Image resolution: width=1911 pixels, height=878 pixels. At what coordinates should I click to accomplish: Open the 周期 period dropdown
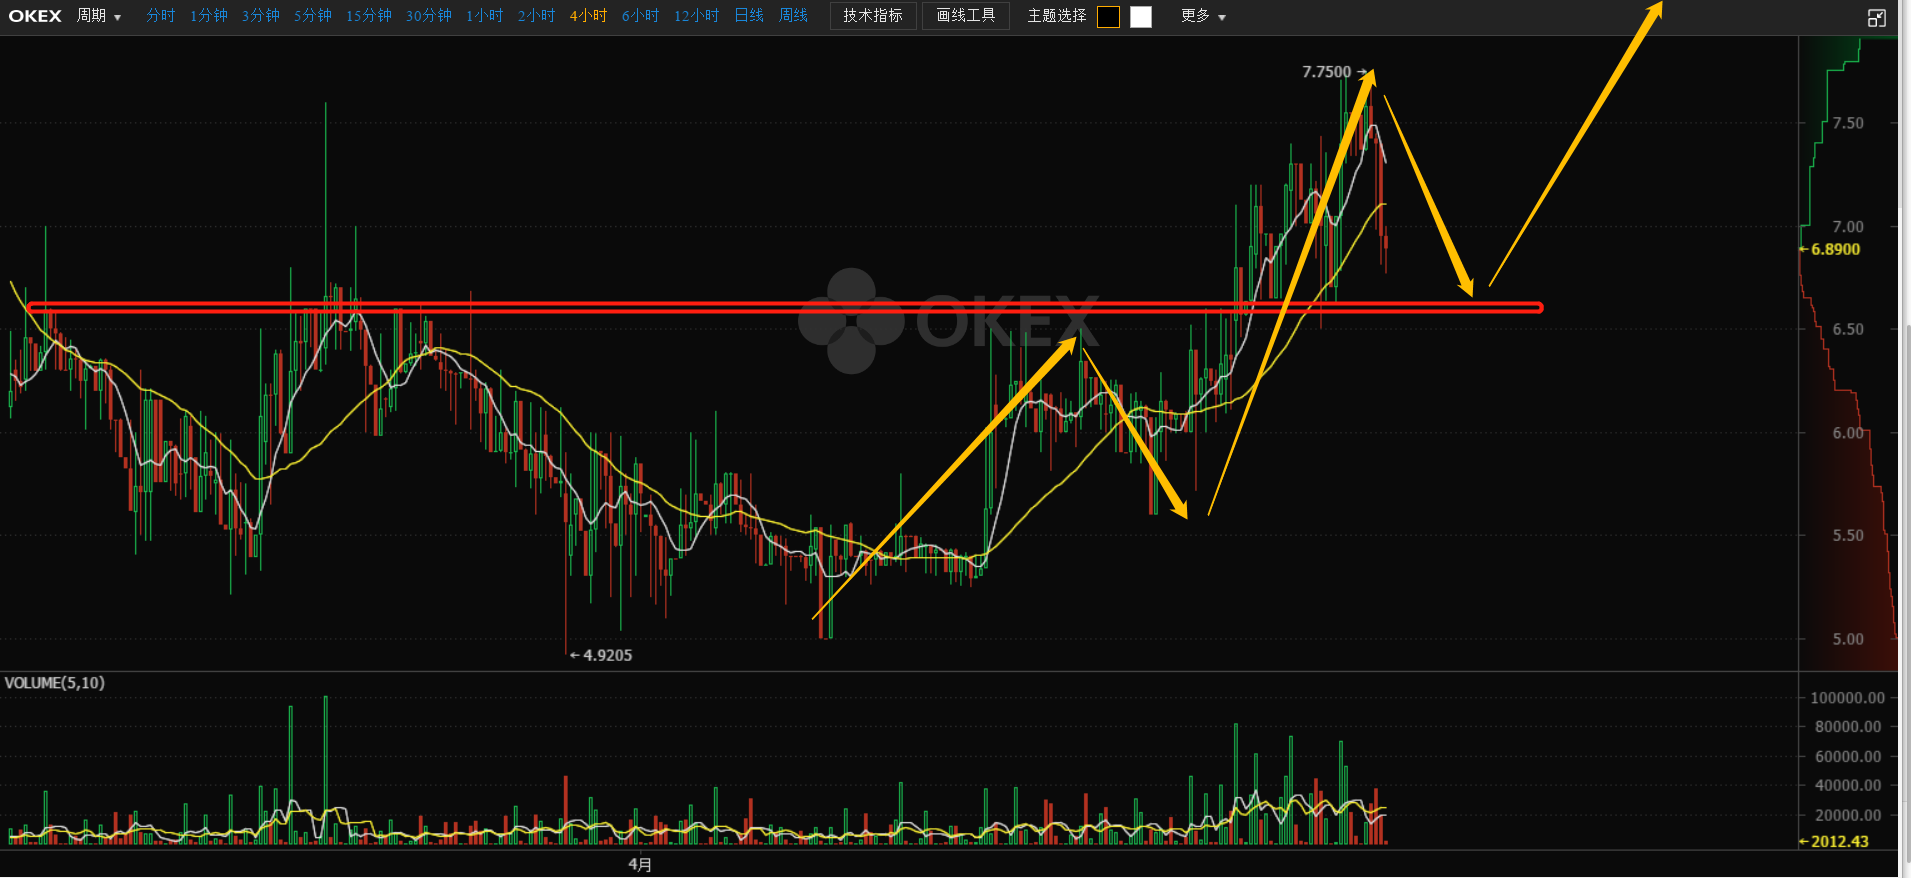pyautogui.click(x=98, y=16)
